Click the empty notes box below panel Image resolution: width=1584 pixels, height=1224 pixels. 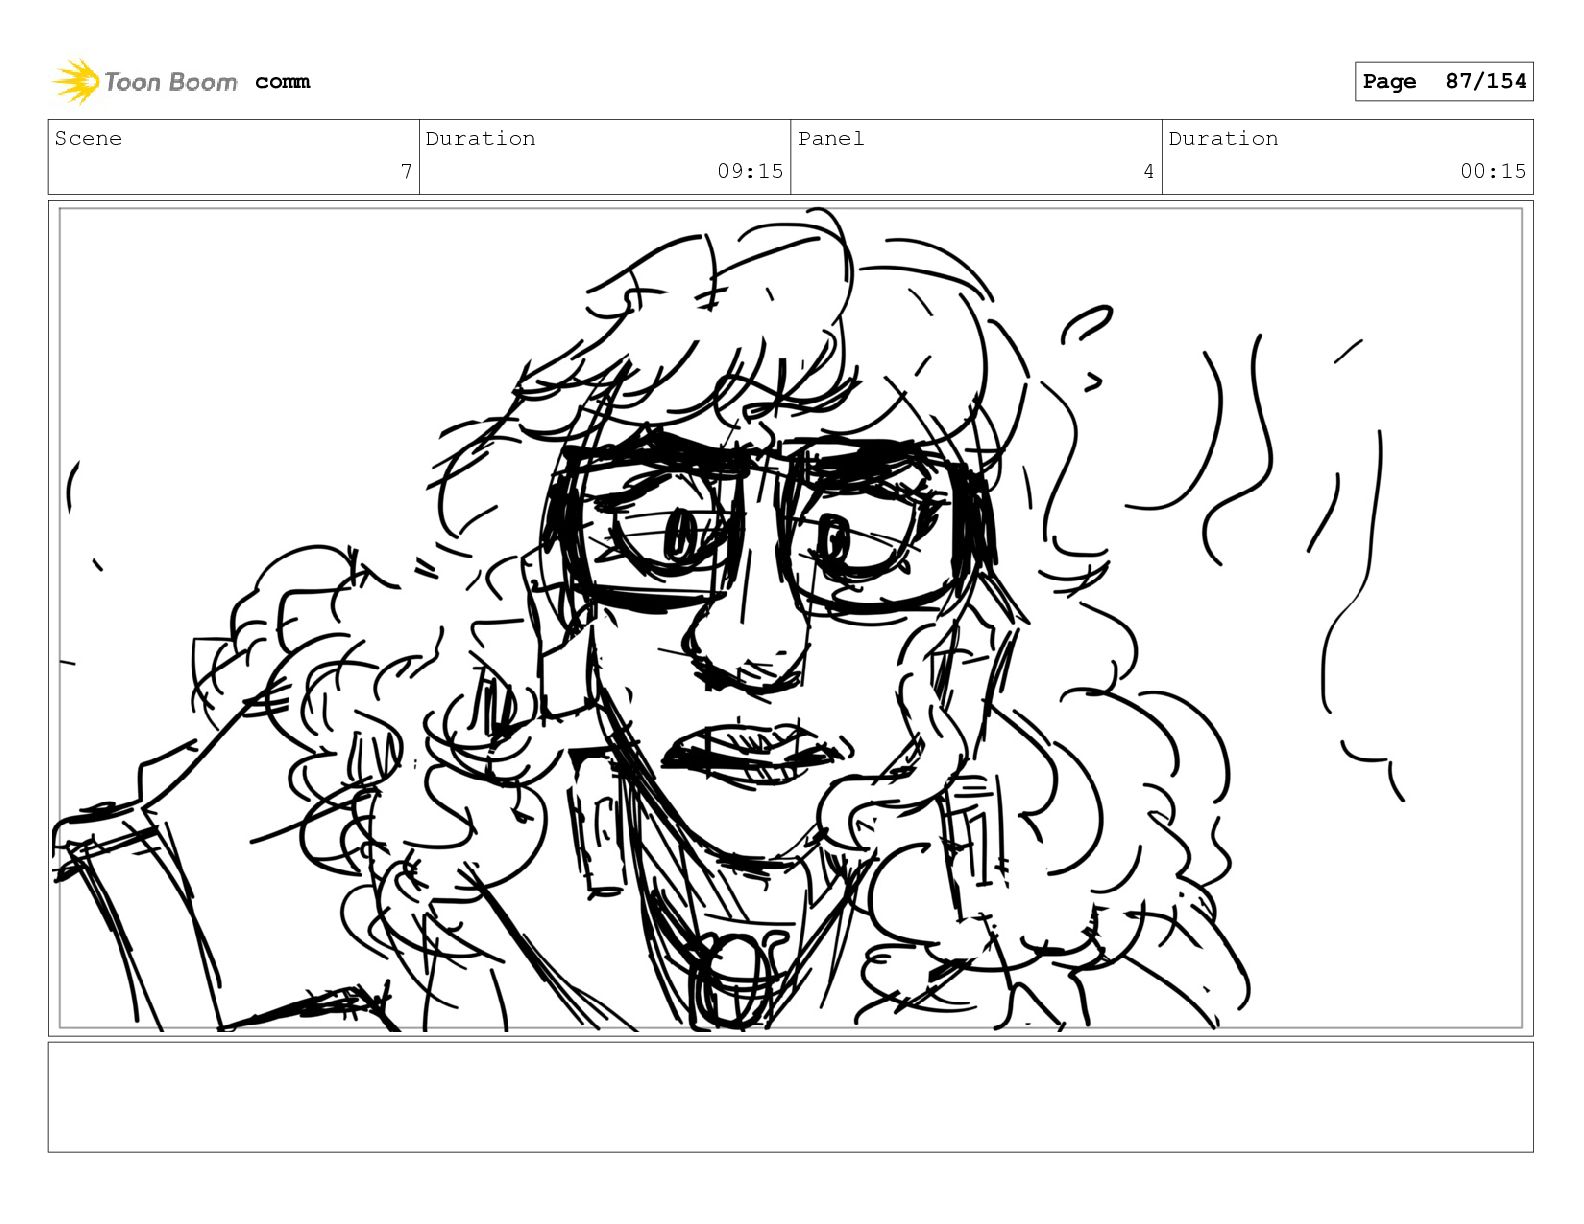[790, 1097]
